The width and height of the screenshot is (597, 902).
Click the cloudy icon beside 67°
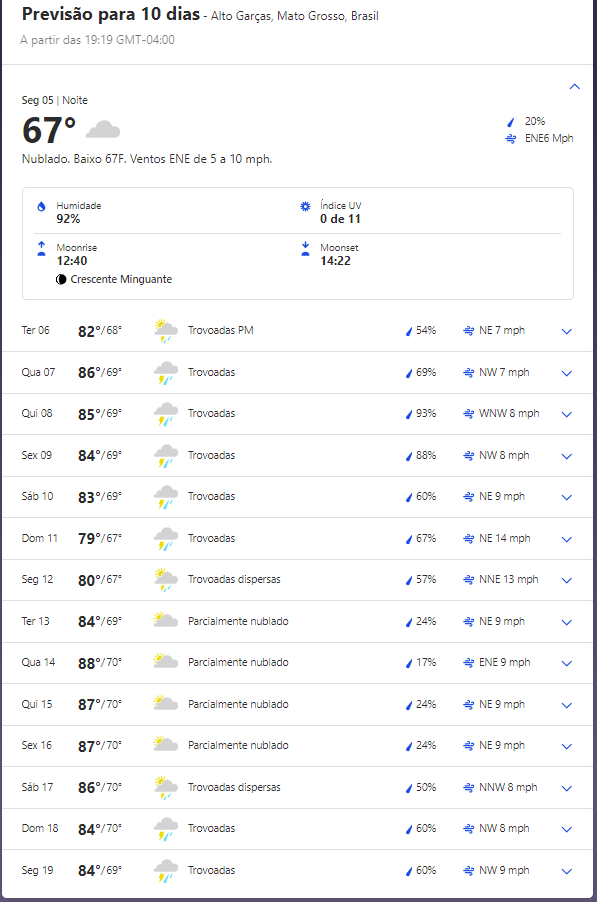tap(103, 129)
